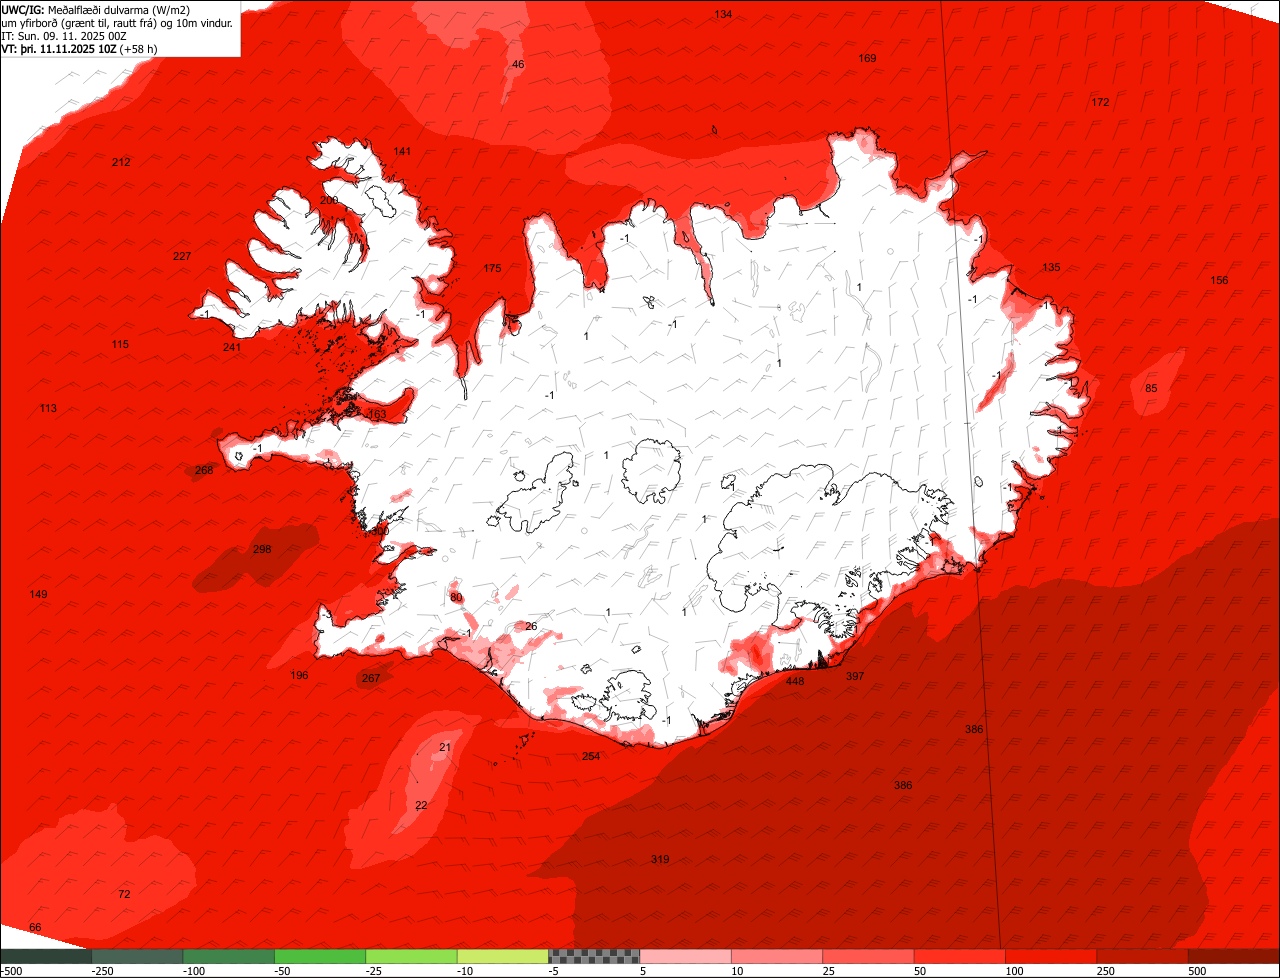Screen dimensions: 1280x978
Task: Click the flux value 163 in the western bay
Action: coord(377,414)
